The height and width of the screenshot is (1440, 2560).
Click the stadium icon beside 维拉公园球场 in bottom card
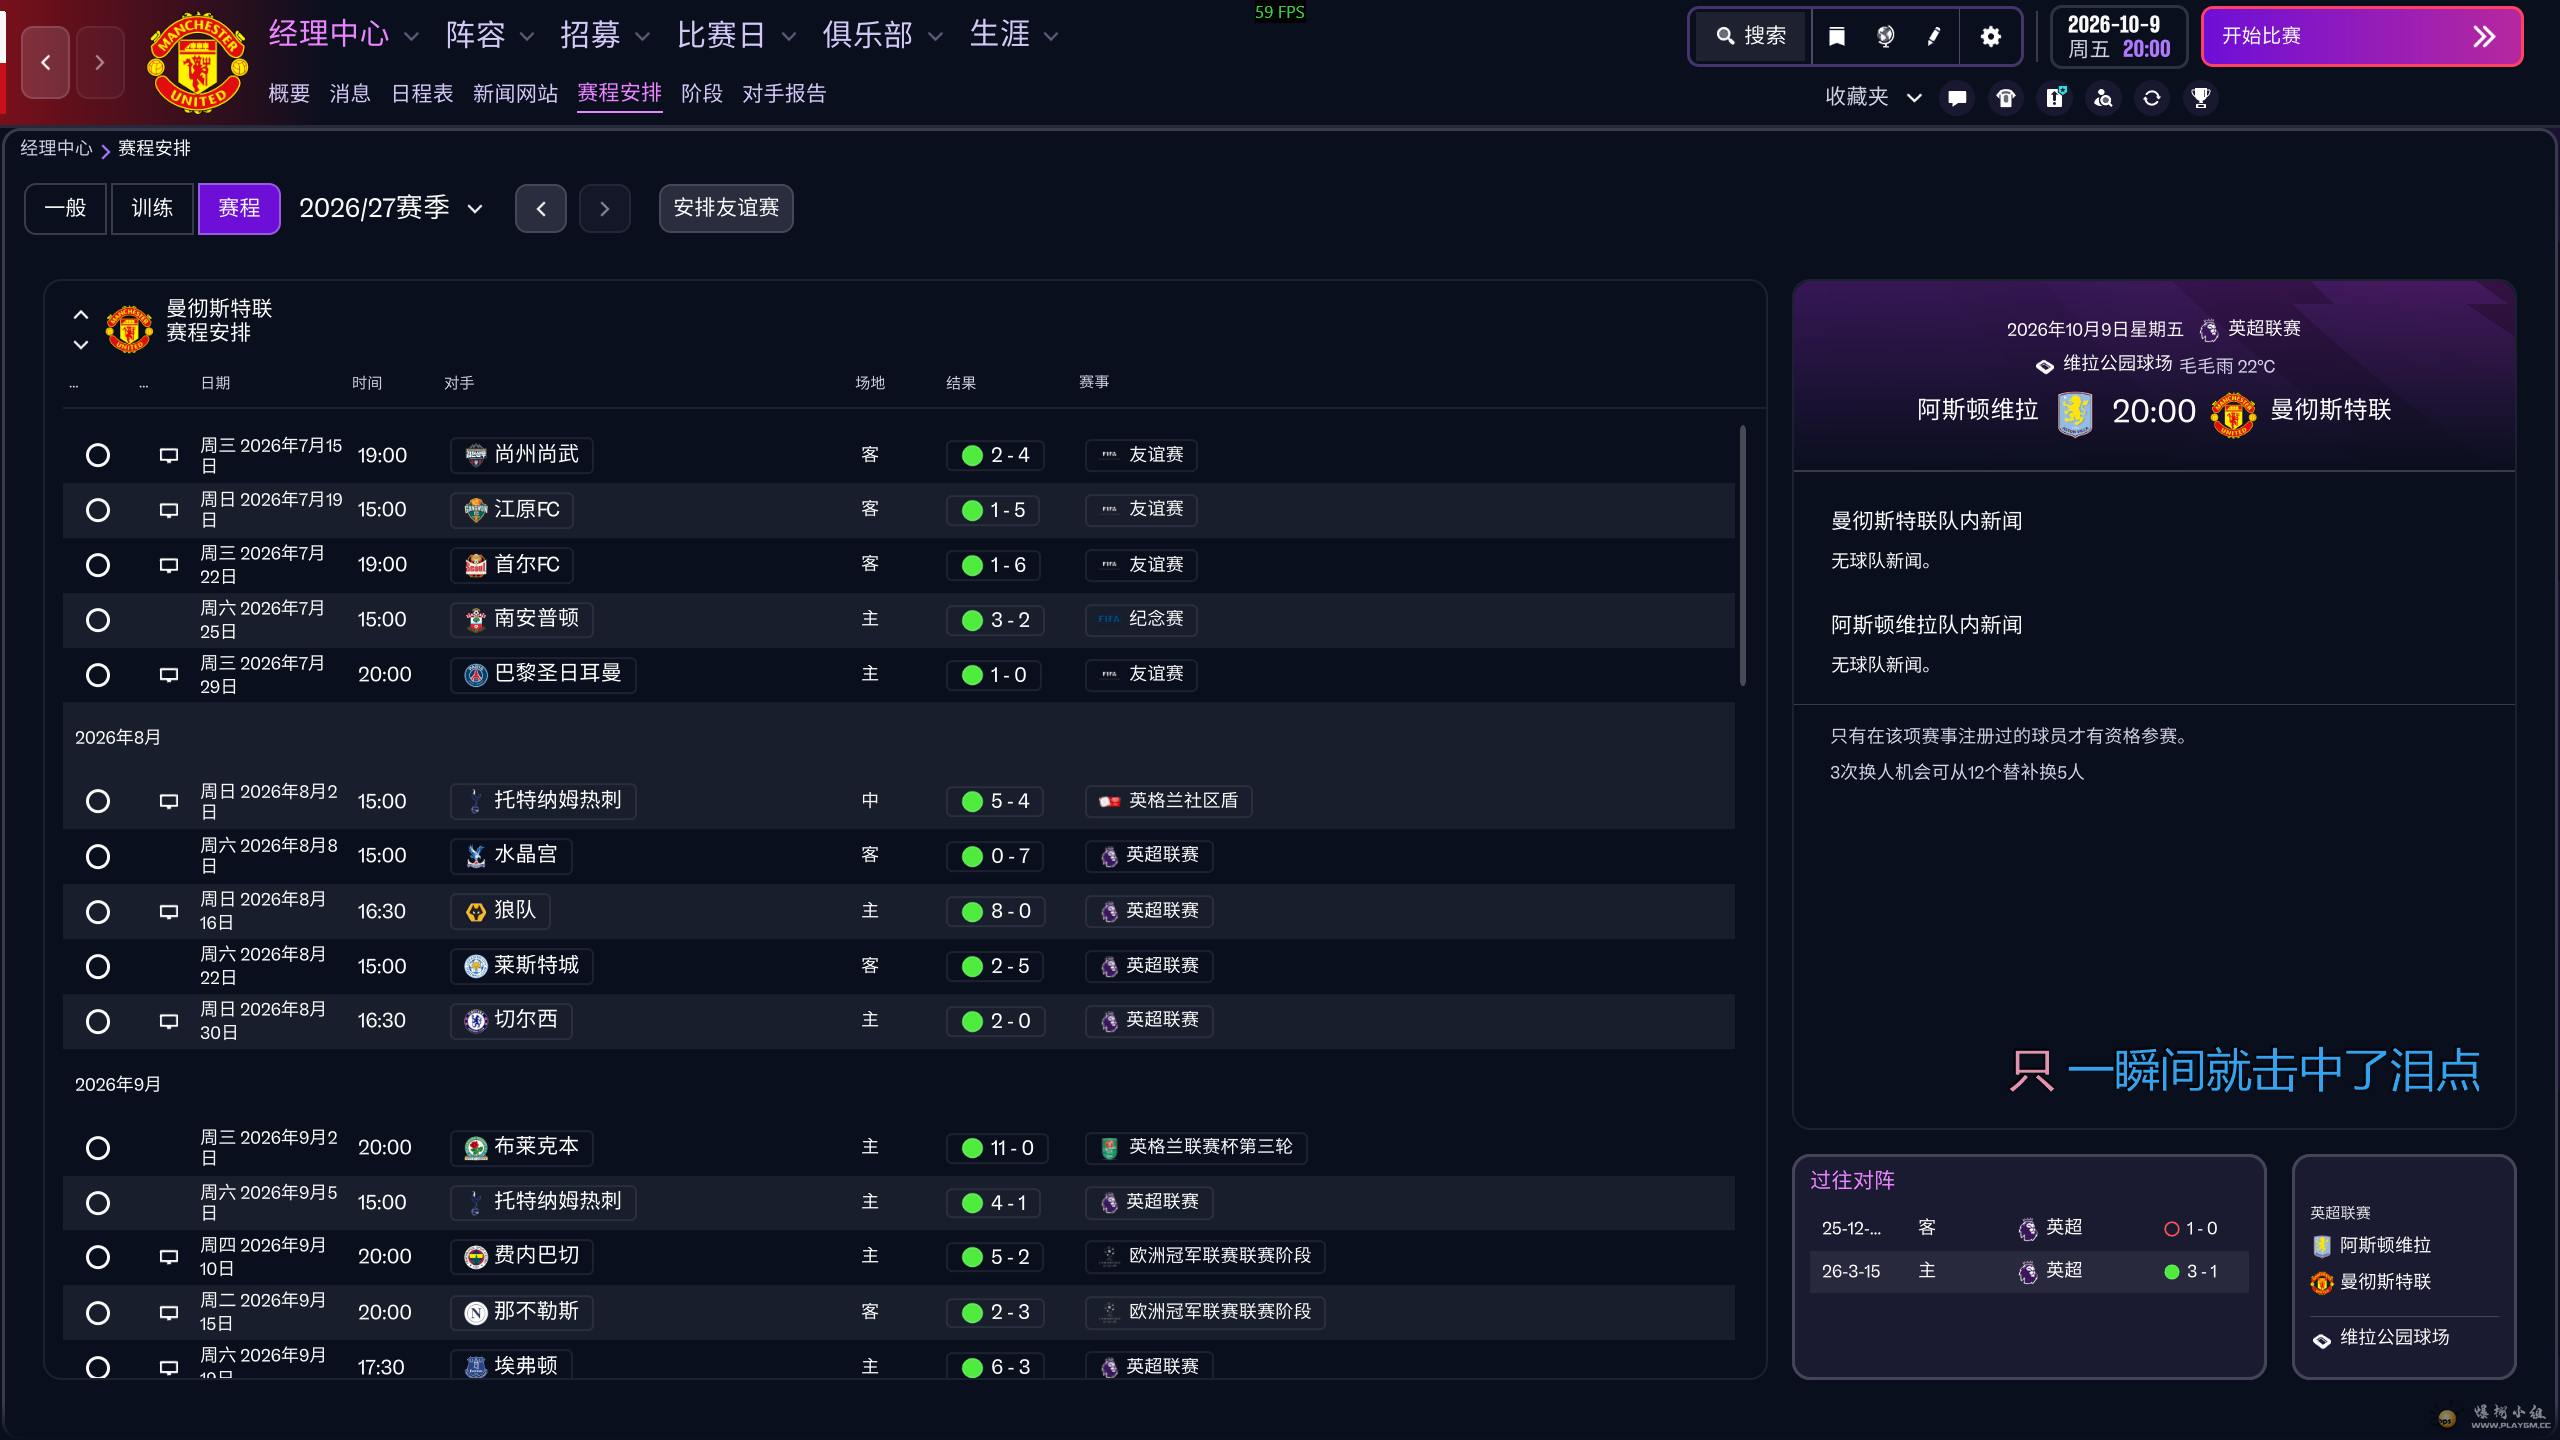[x=2322, y=1340]
